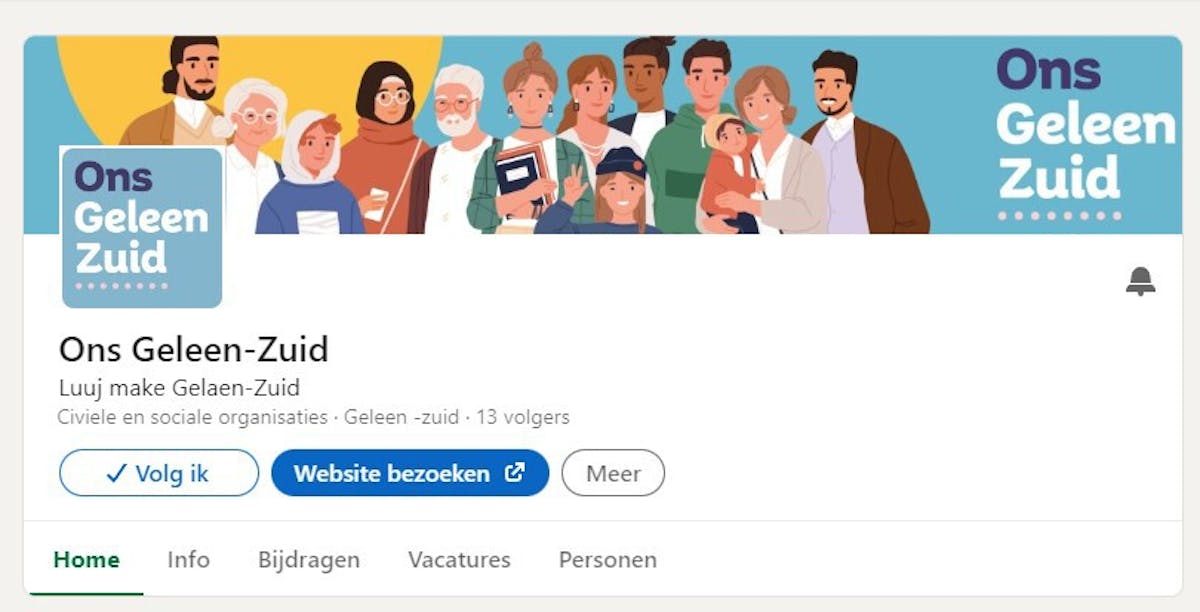Viewport: 1200px width, 612px height.
Task: Click Civiele en sociale organisaties text
Action: click(193, 417)
